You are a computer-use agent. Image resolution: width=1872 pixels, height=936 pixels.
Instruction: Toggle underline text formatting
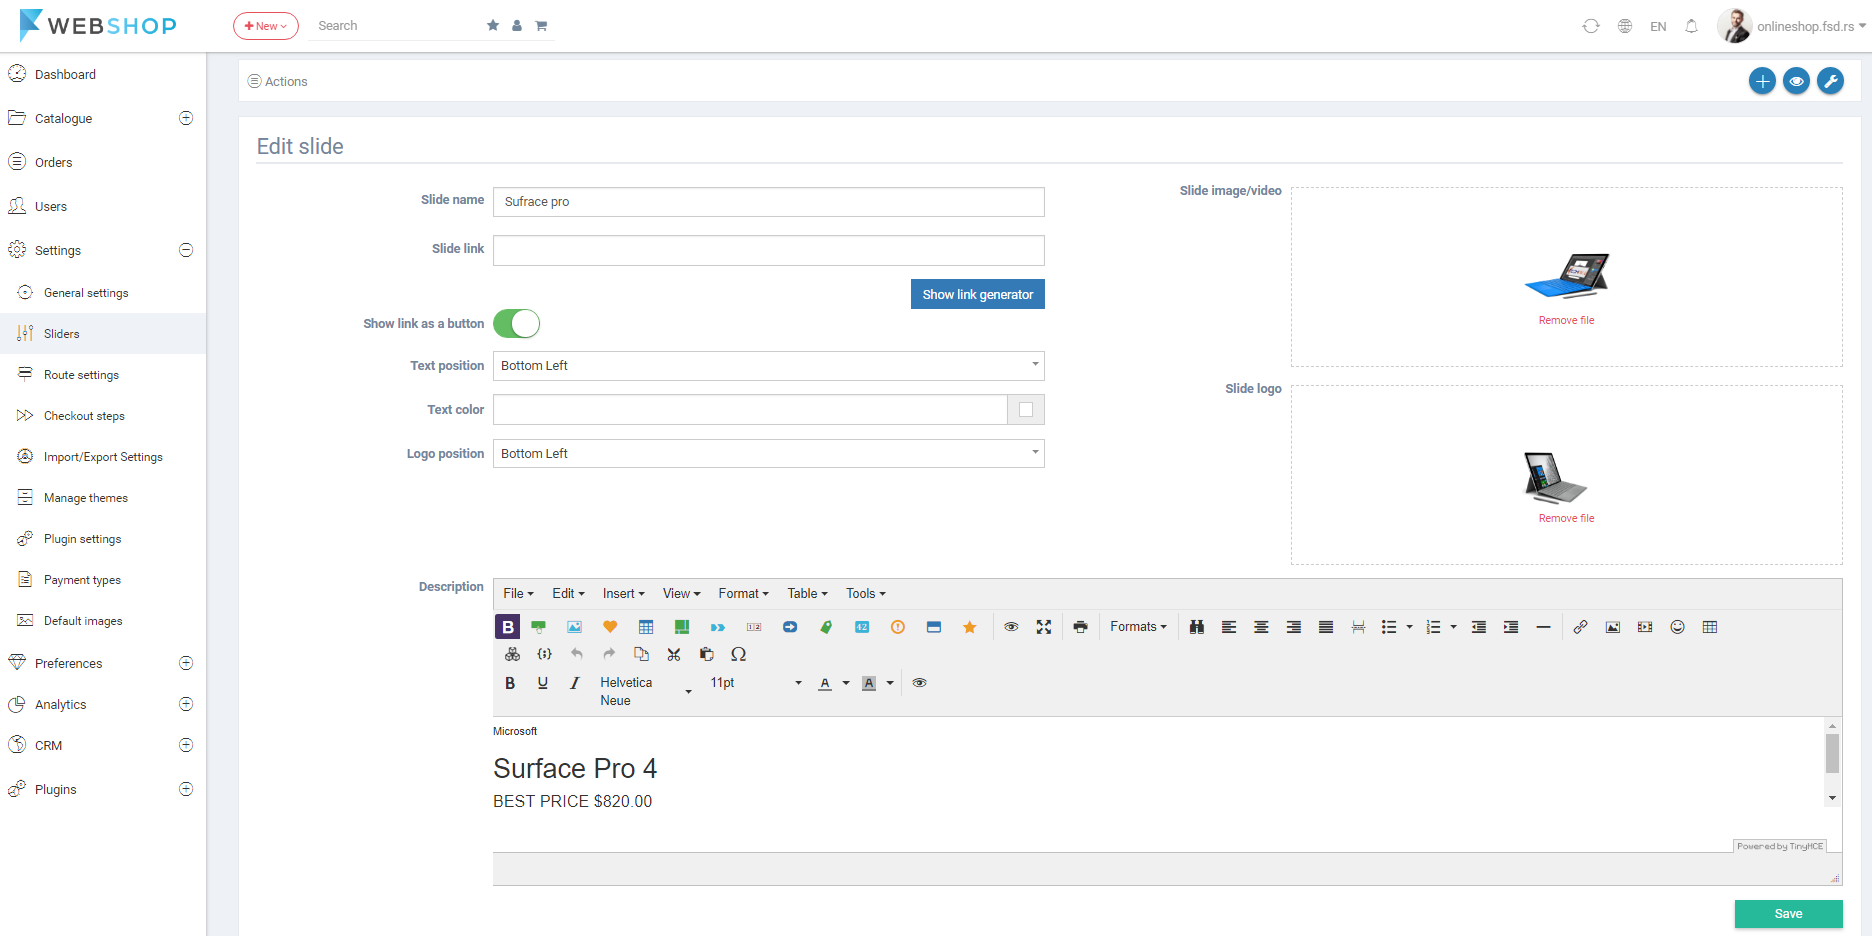(542, 683)
